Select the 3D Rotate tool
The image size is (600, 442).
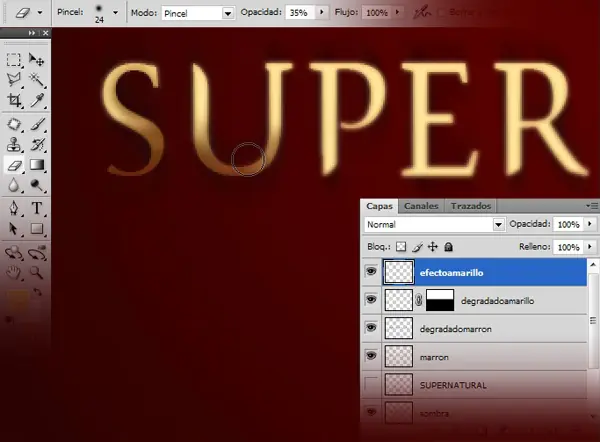point(14,253)
